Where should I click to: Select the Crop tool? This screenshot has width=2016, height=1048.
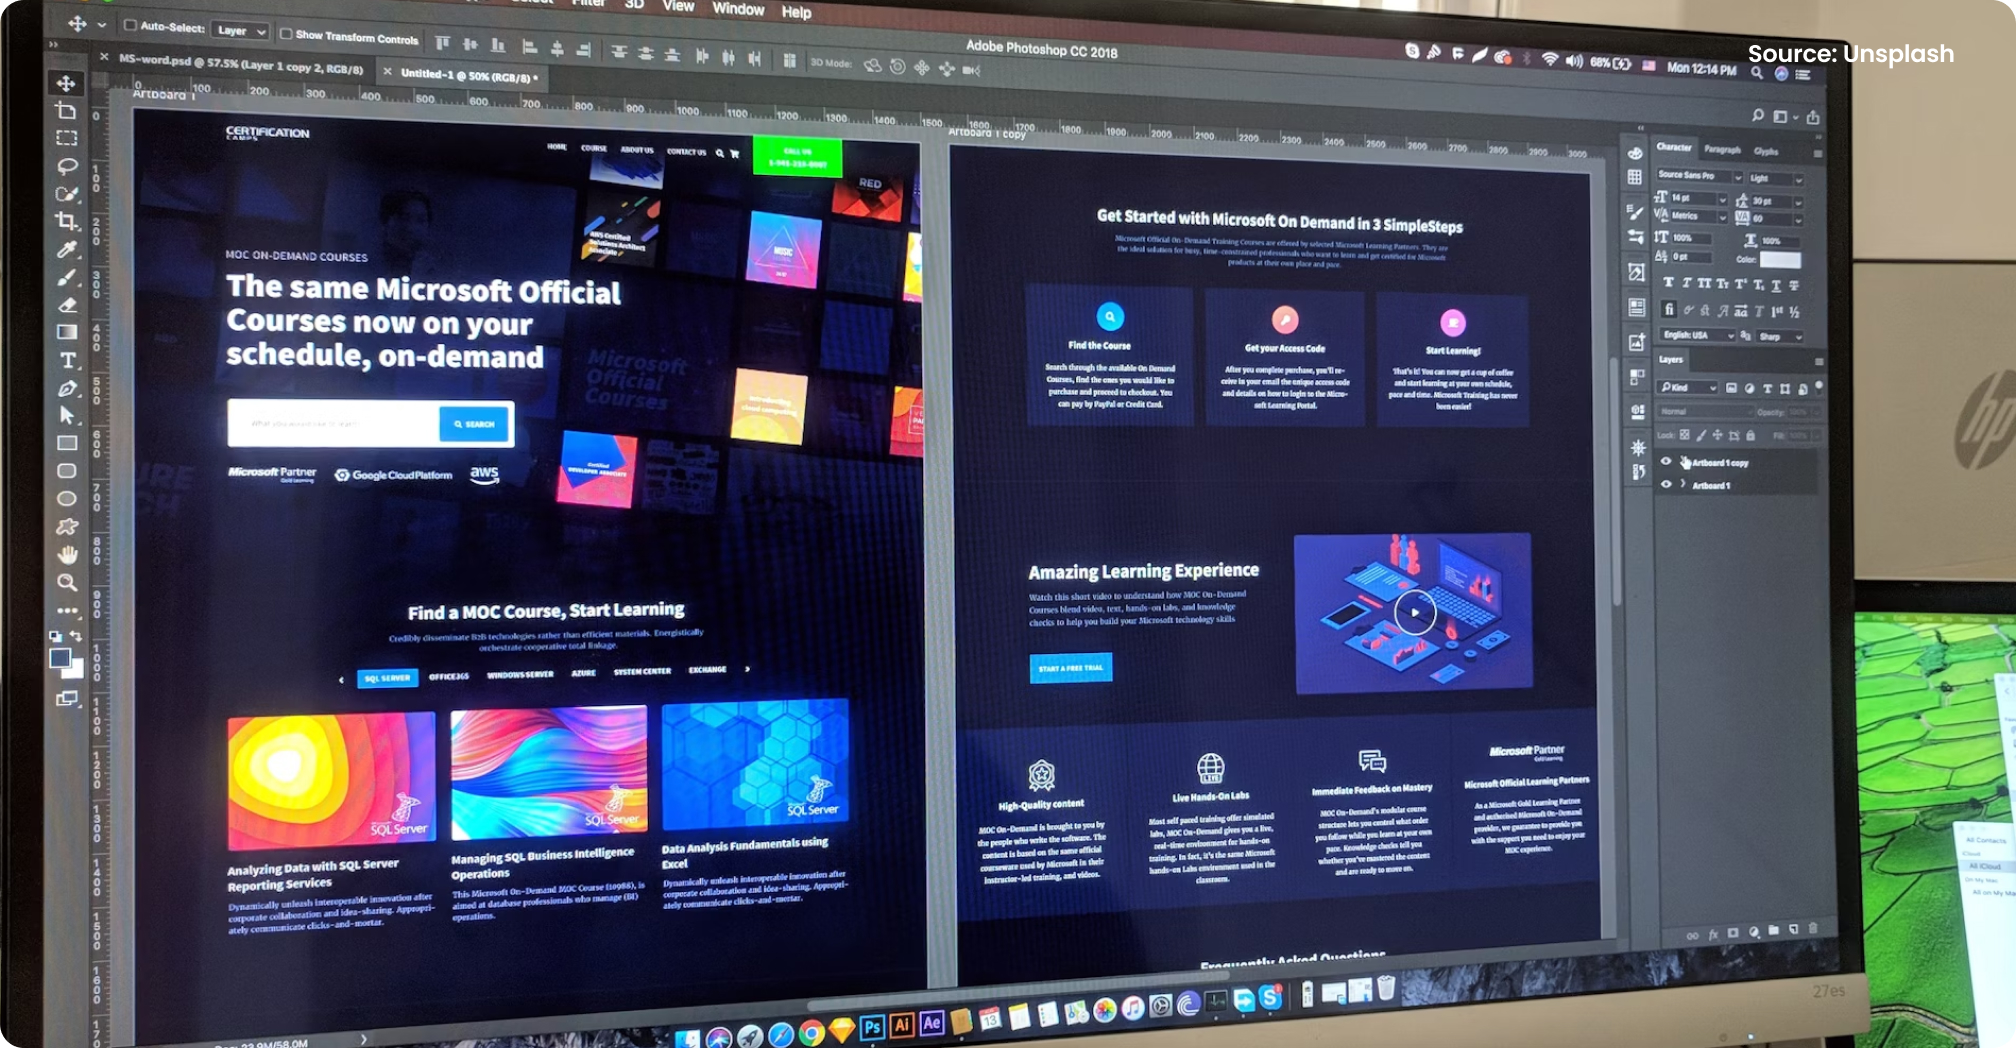coord(67,221)
